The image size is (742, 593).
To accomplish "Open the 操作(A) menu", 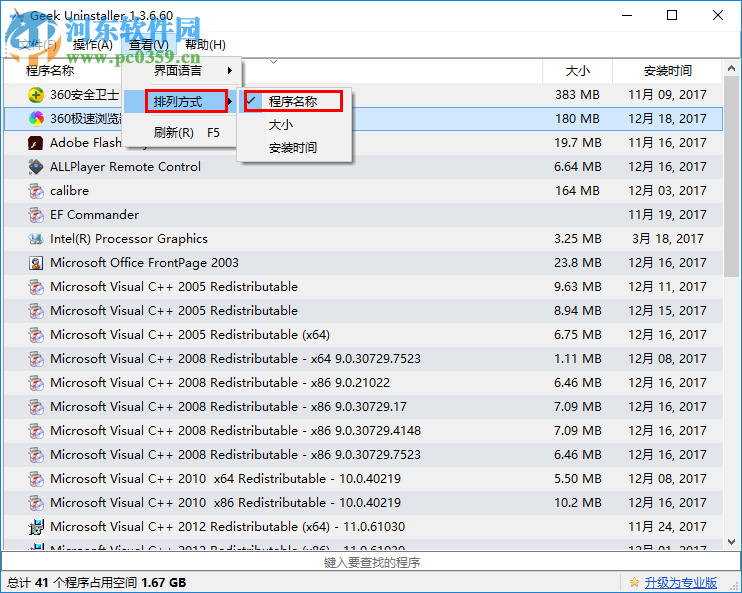I will (x=93, y=45).
